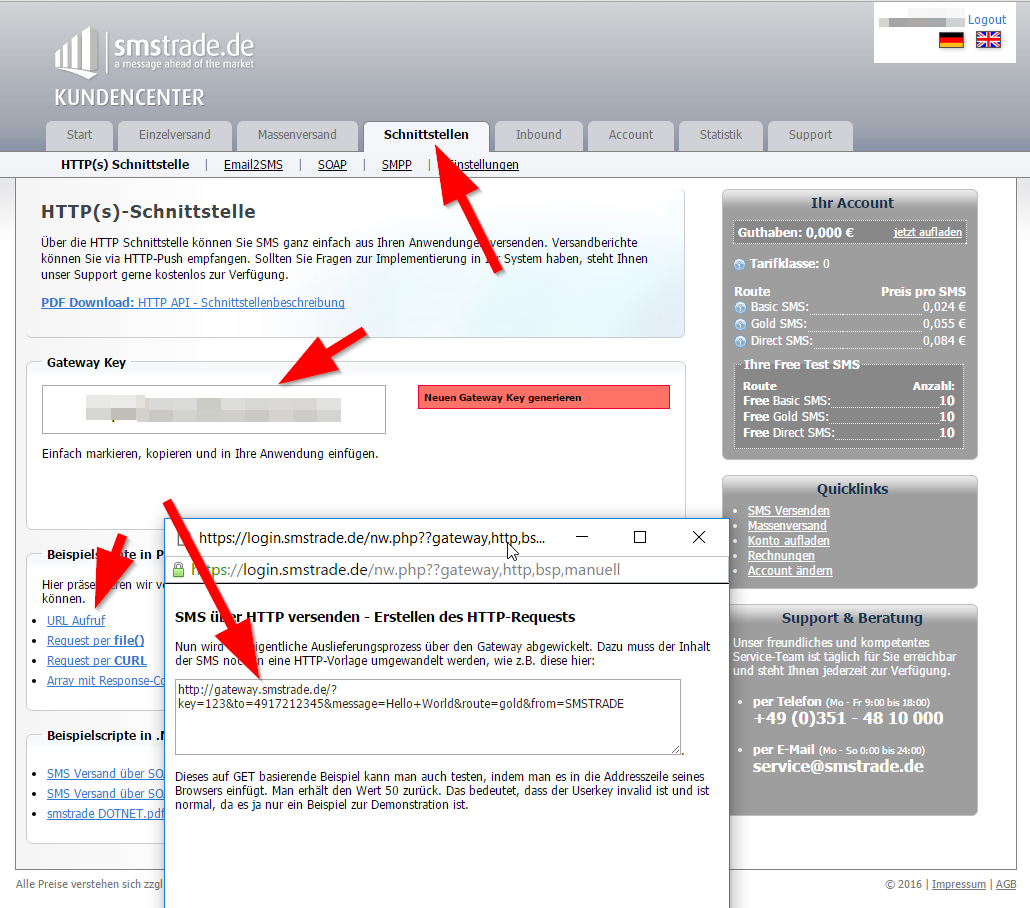
Task: Open Massenversand quicklink
Action: coord(787,526)
